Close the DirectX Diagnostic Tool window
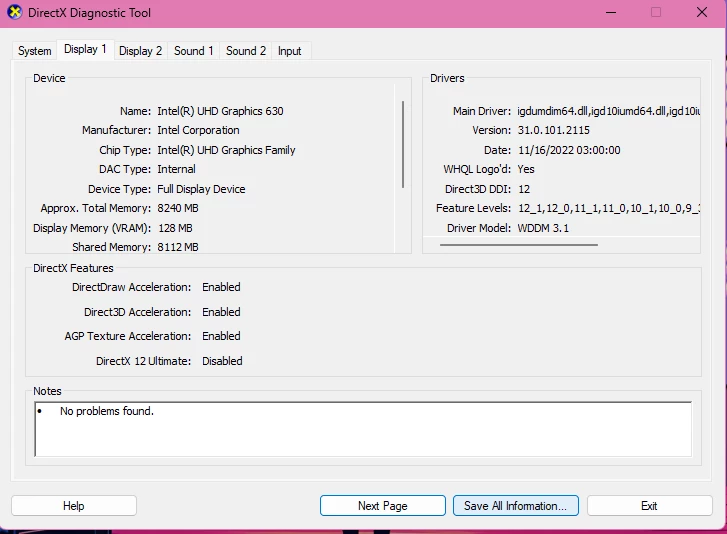 pos(702,13)
